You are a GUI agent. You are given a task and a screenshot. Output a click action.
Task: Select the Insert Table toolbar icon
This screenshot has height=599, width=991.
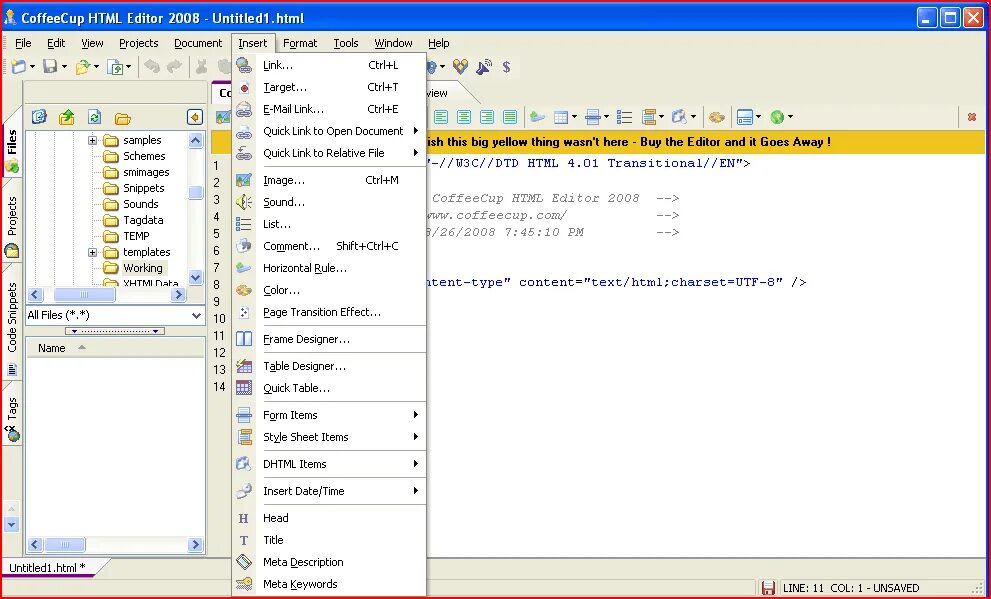pos(560,116)
